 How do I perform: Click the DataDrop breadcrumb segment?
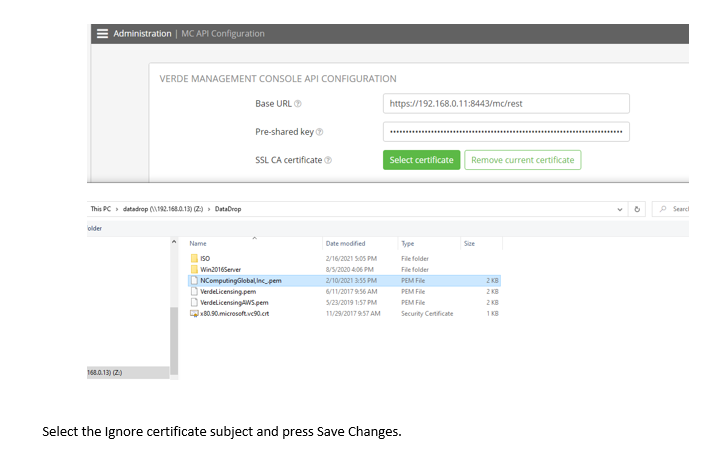point(228,209)
